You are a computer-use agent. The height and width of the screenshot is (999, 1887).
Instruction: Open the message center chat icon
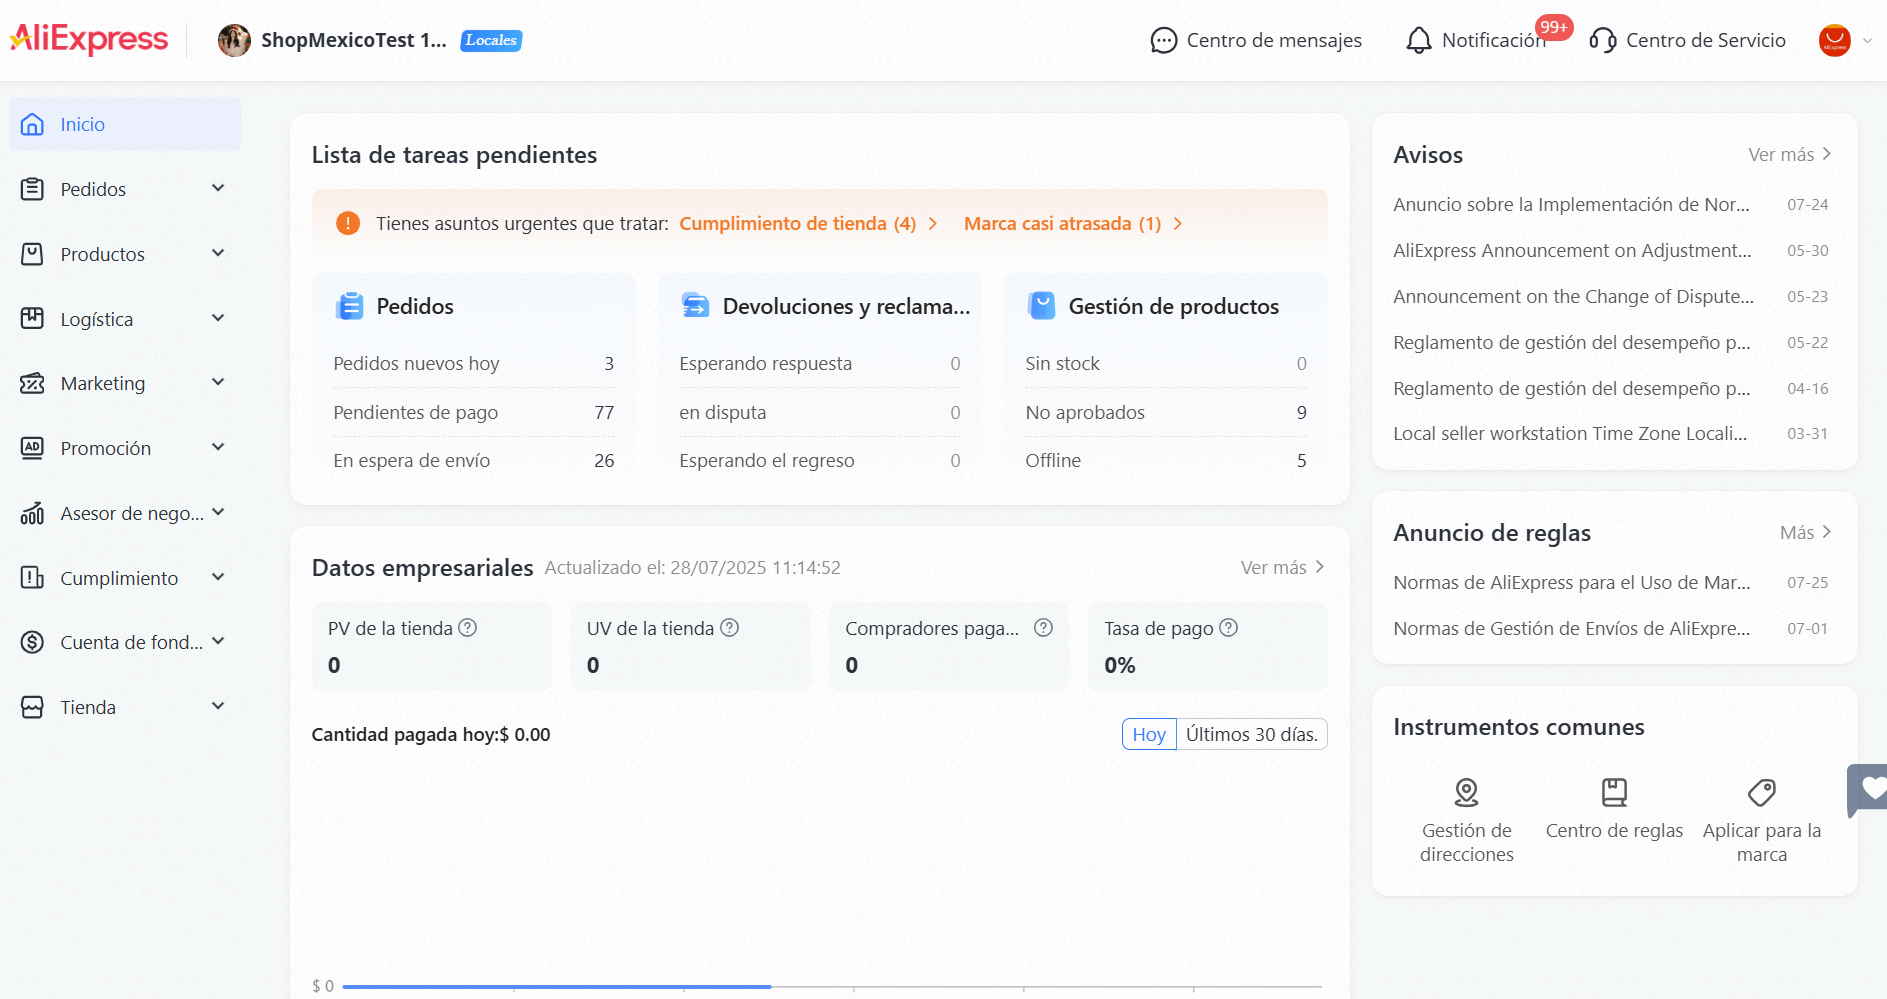point(1163,40)
